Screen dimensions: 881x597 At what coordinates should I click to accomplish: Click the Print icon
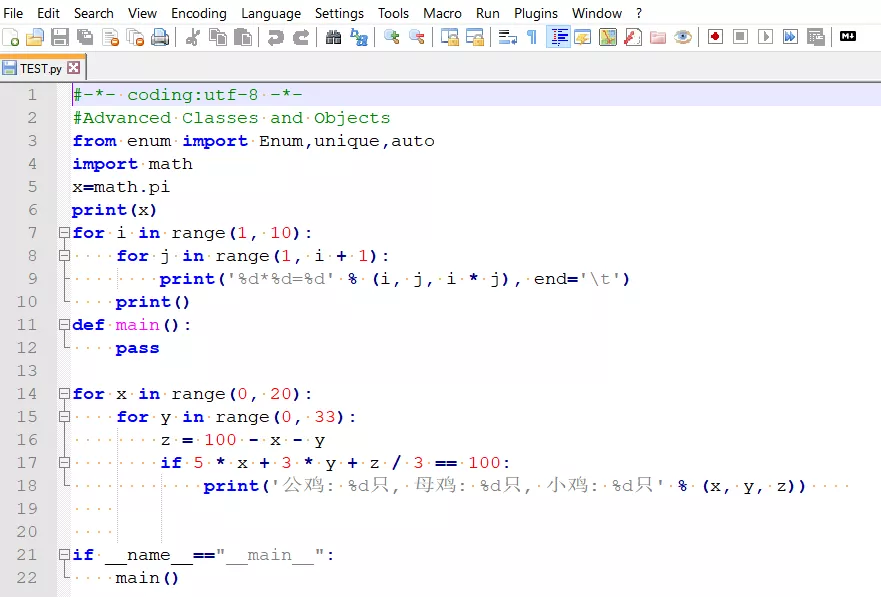click(160, 38)
